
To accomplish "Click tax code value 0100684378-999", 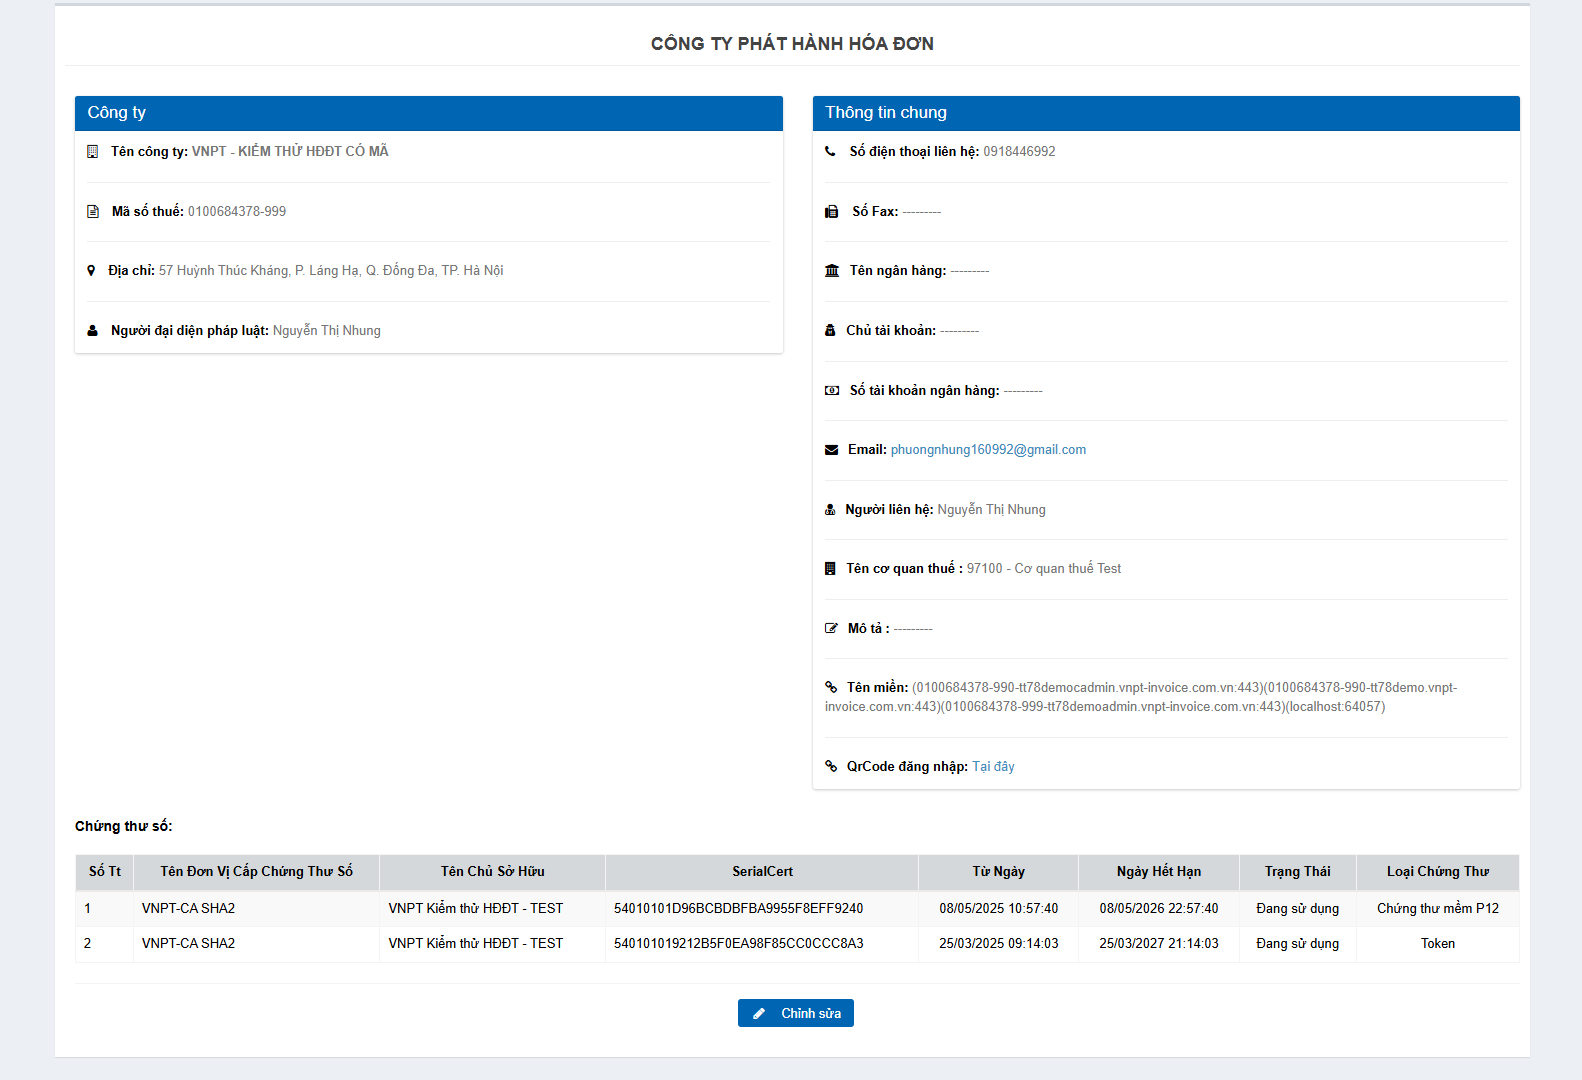I will pyautogui.click(x=237, y=212).
